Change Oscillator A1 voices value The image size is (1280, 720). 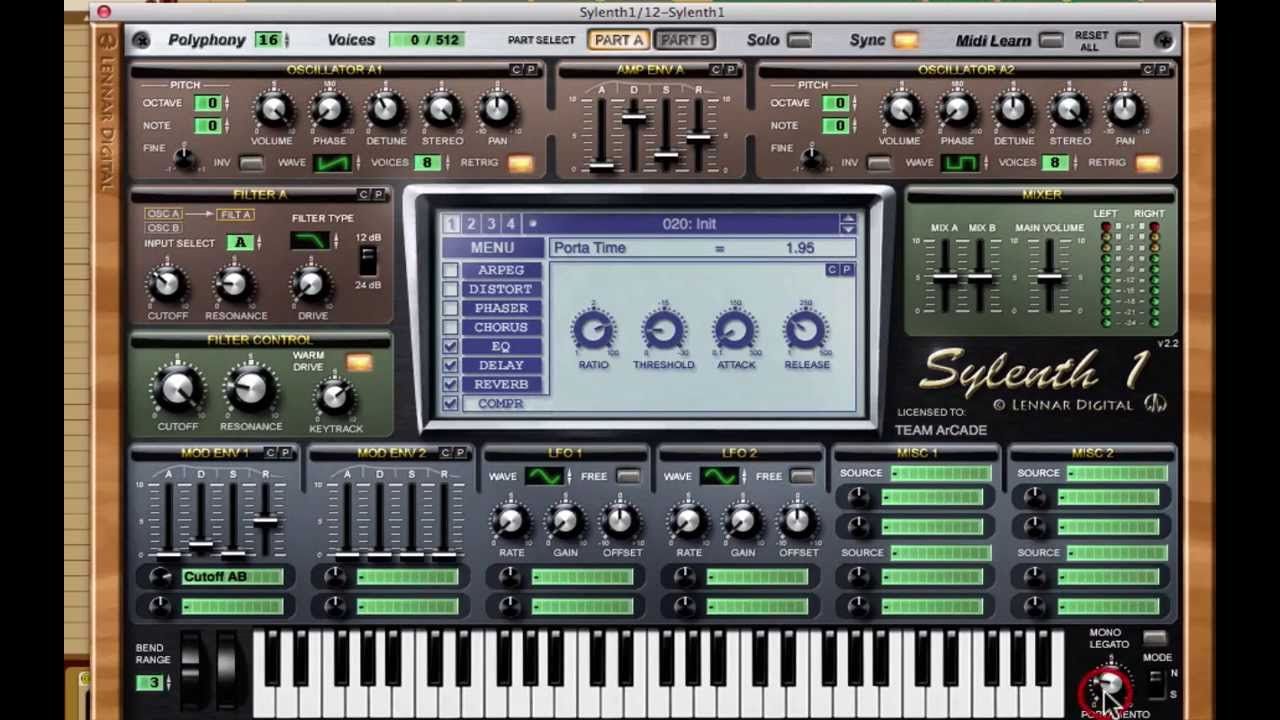pyautogui.click(x=428, y=163)
